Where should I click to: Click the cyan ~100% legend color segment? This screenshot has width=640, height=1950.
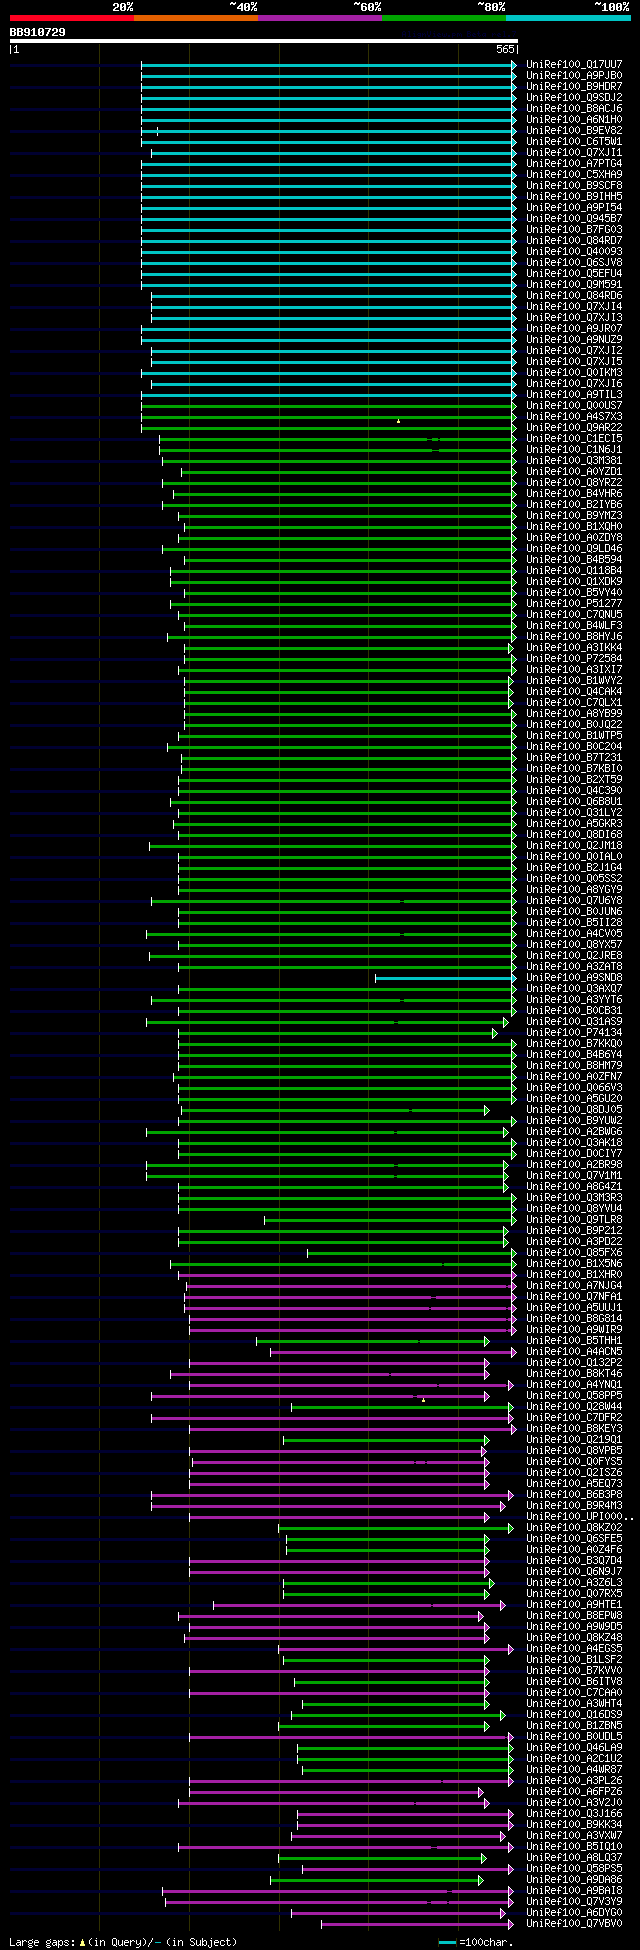coord(567,18)
